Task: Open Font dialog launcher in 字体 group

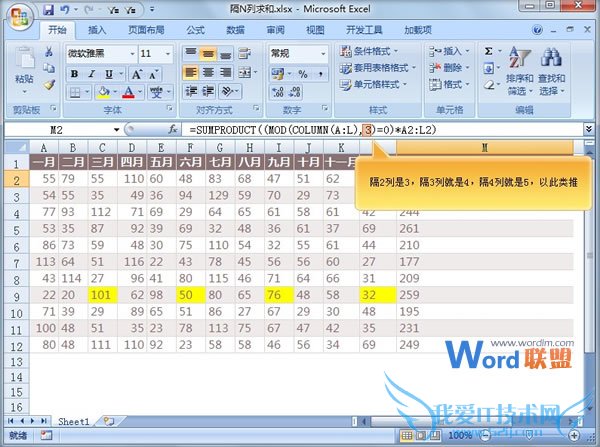Action: click(170, 109)
